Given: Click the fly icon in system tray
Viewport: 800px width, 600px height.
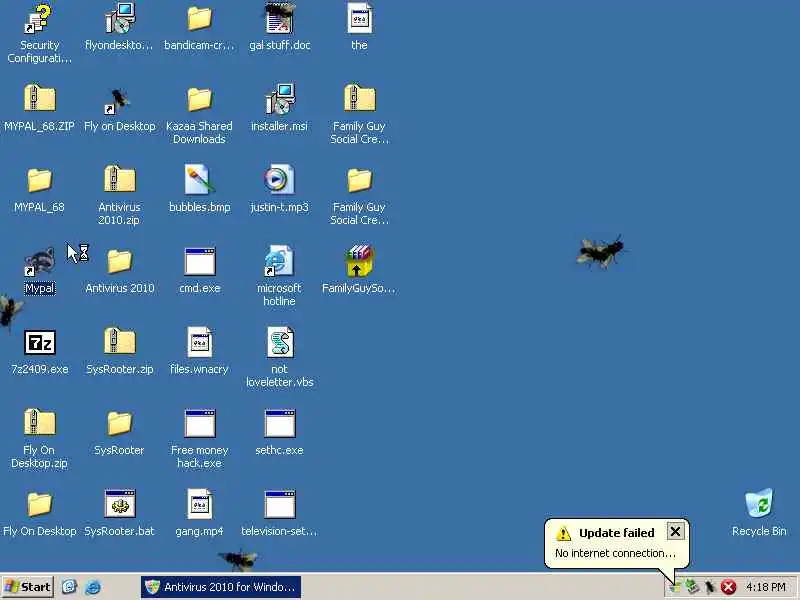Looking at the screenshot, I should coord(710,587).
